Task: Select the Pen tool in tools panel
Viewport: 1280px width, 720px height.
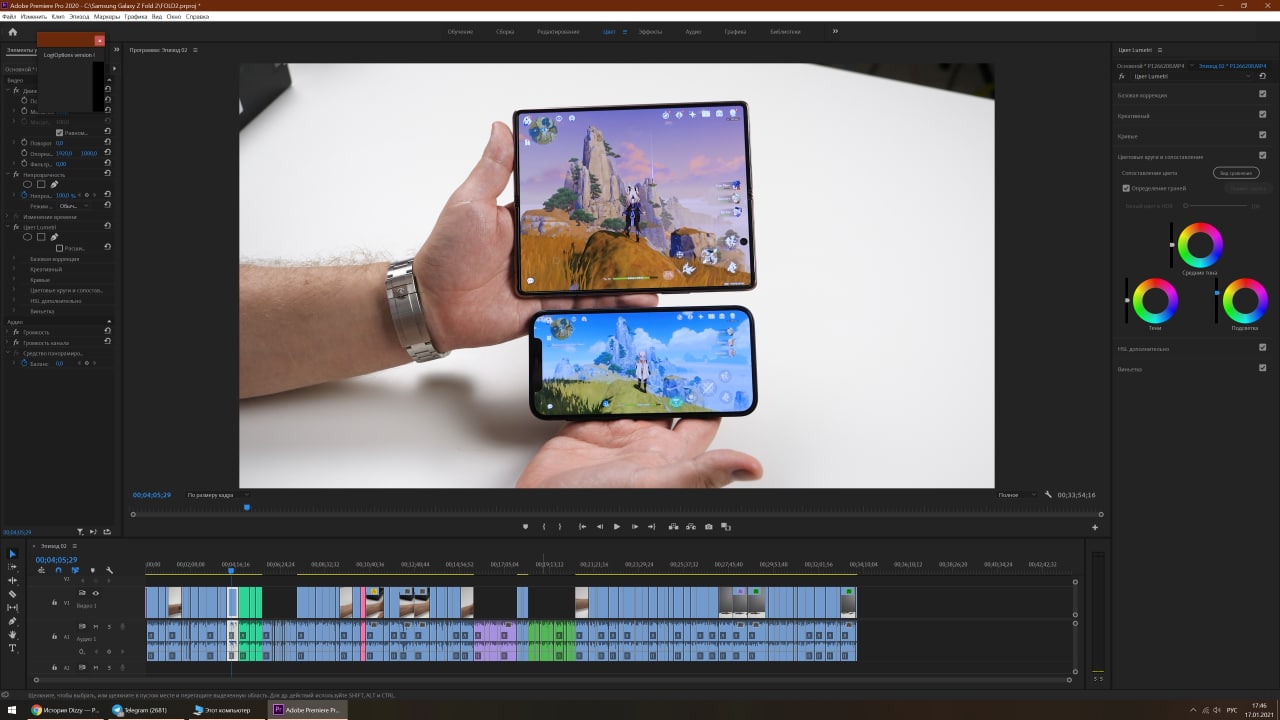Action: [x=13, y=621]
